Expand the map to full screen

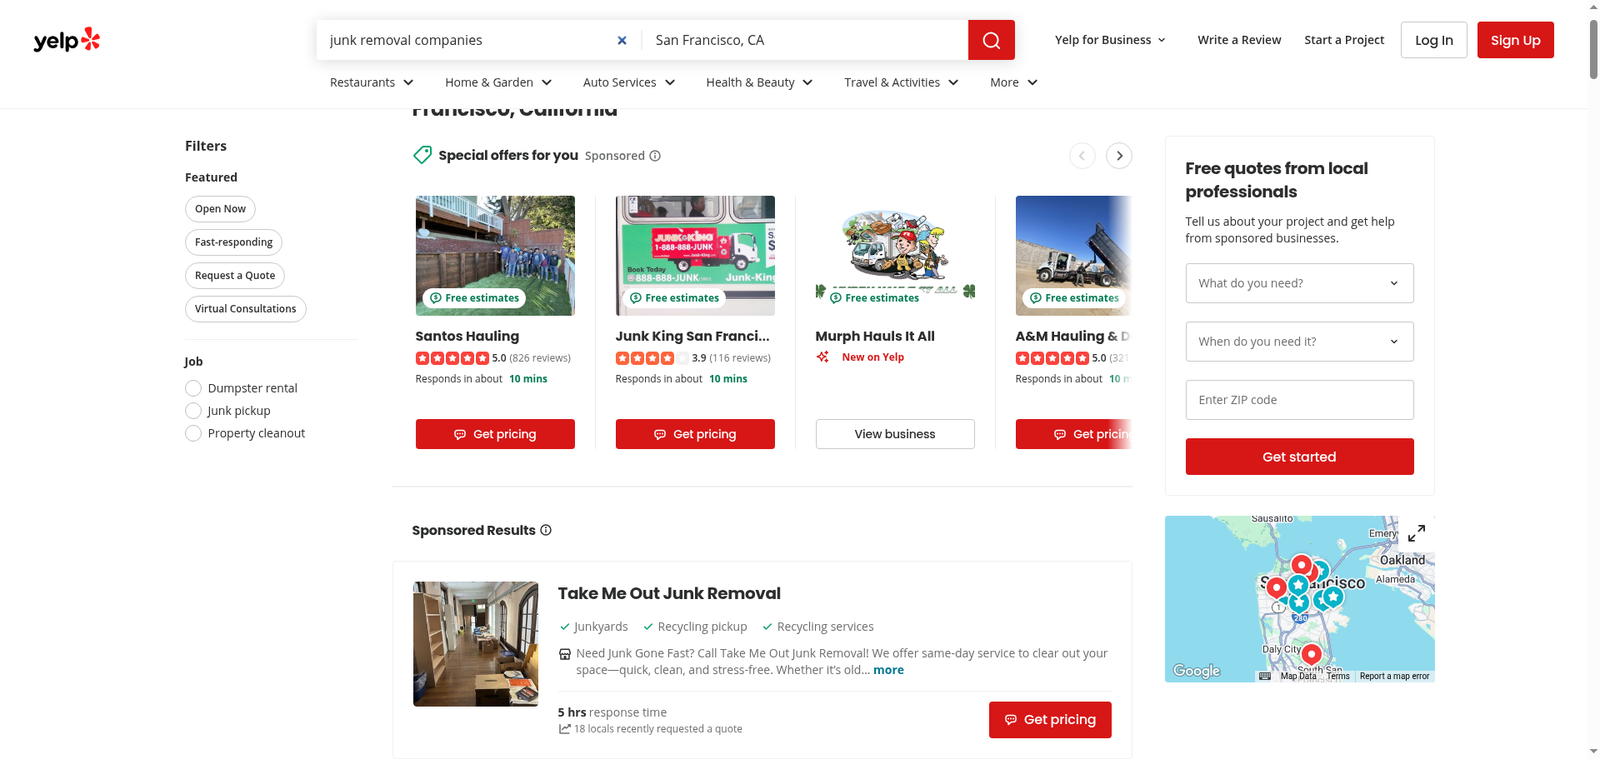pos(1417,533)
